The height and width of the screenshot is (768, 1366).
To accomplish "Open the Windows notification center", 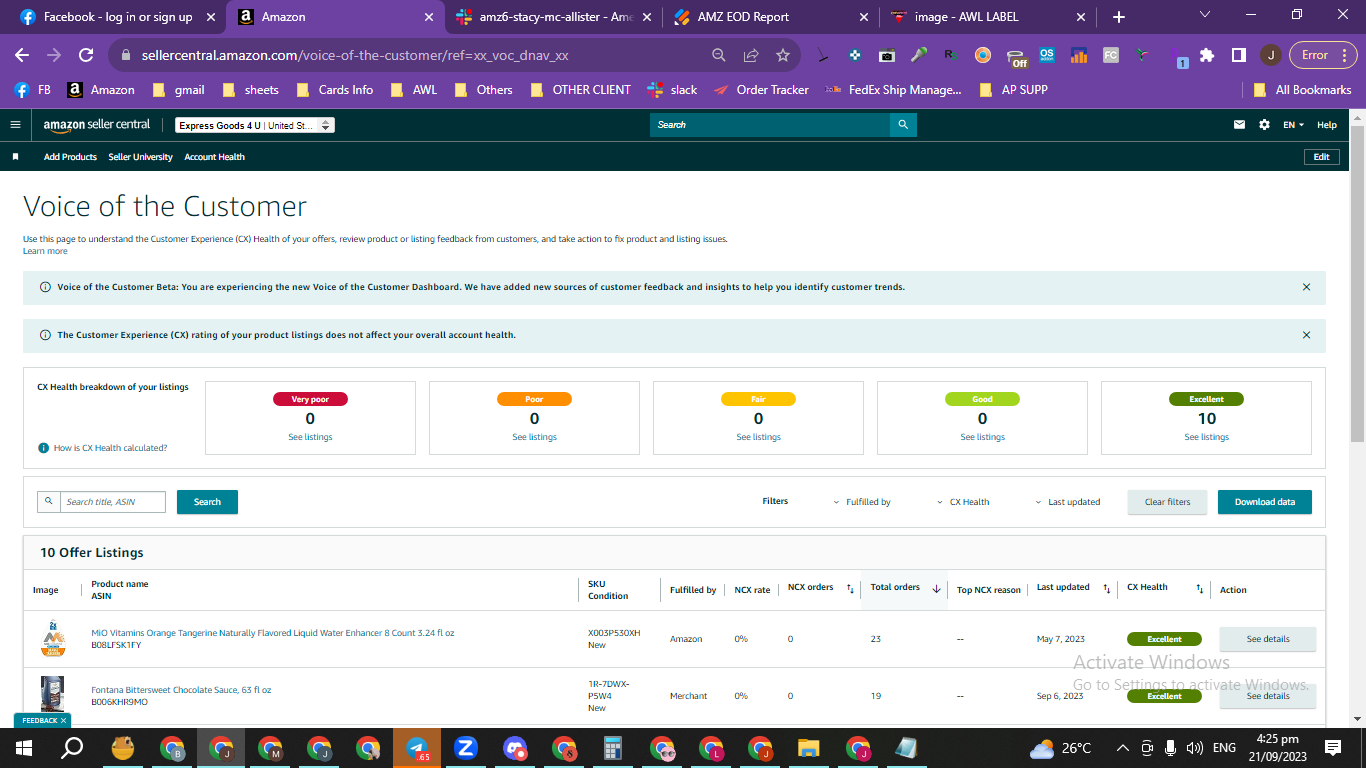I will tap(1332, 748).
